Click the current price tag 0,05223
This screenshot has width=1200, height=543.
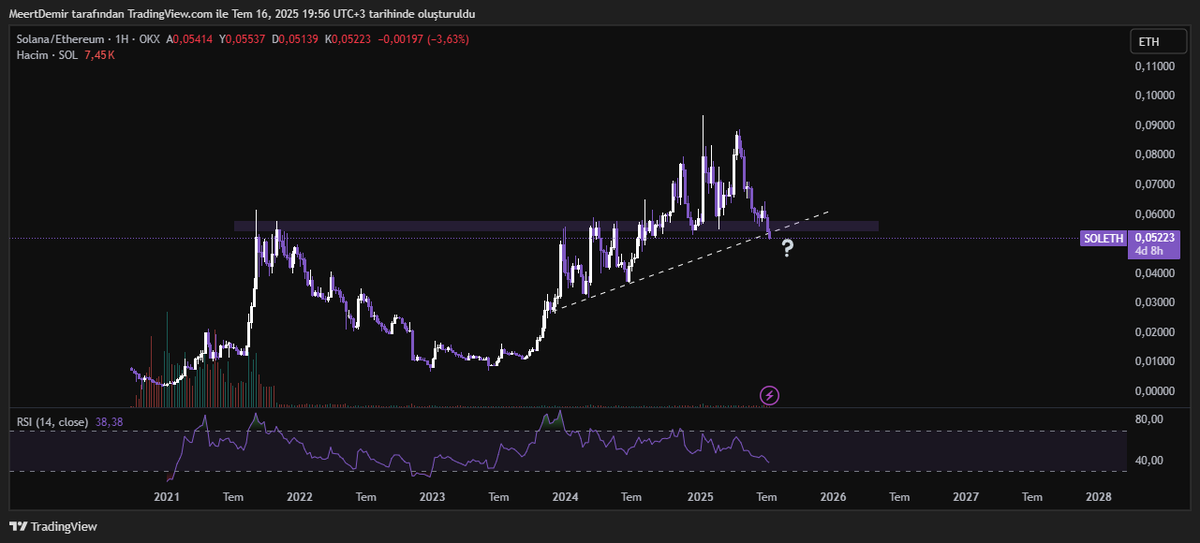pos(1154,238)
